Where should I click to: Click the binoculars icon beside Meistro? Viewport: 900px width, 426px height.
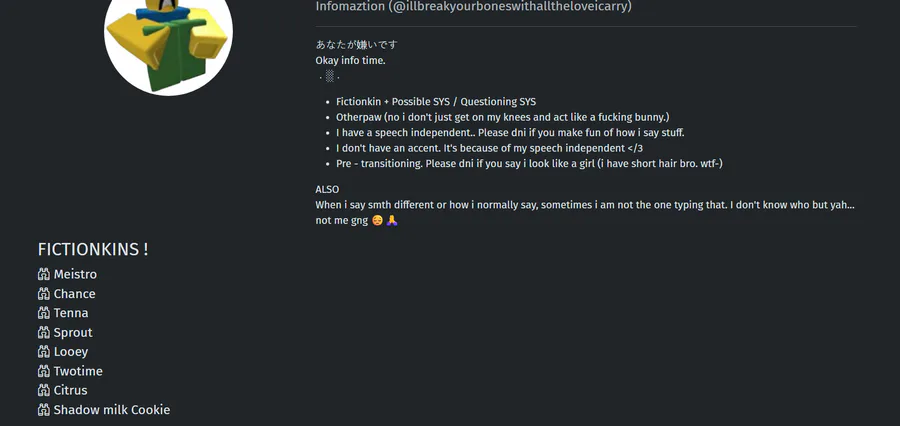click(x=44, y=274)
